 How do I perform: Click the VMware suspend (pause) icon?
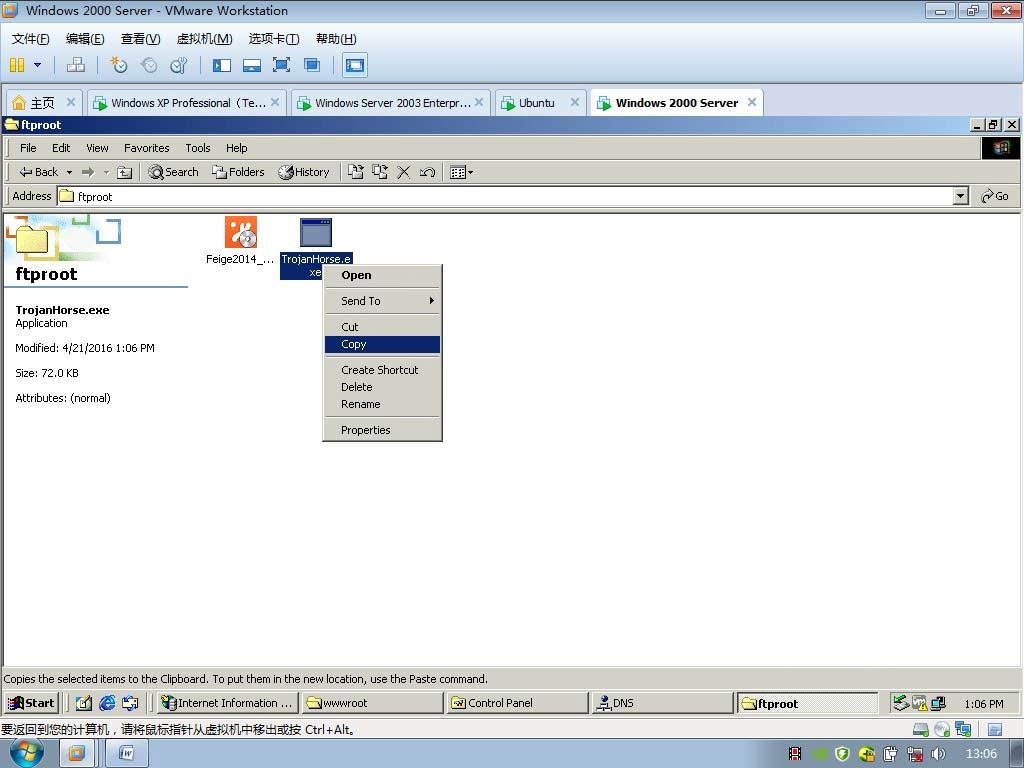click(17, 65)
